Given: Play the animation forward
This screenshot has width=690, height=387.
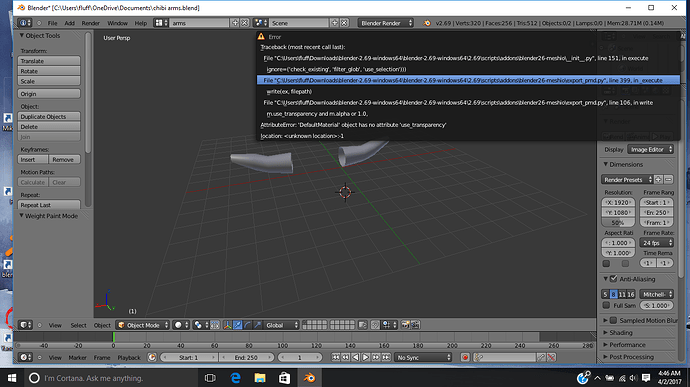Looking at the screenshot, I should click(366, 357).
